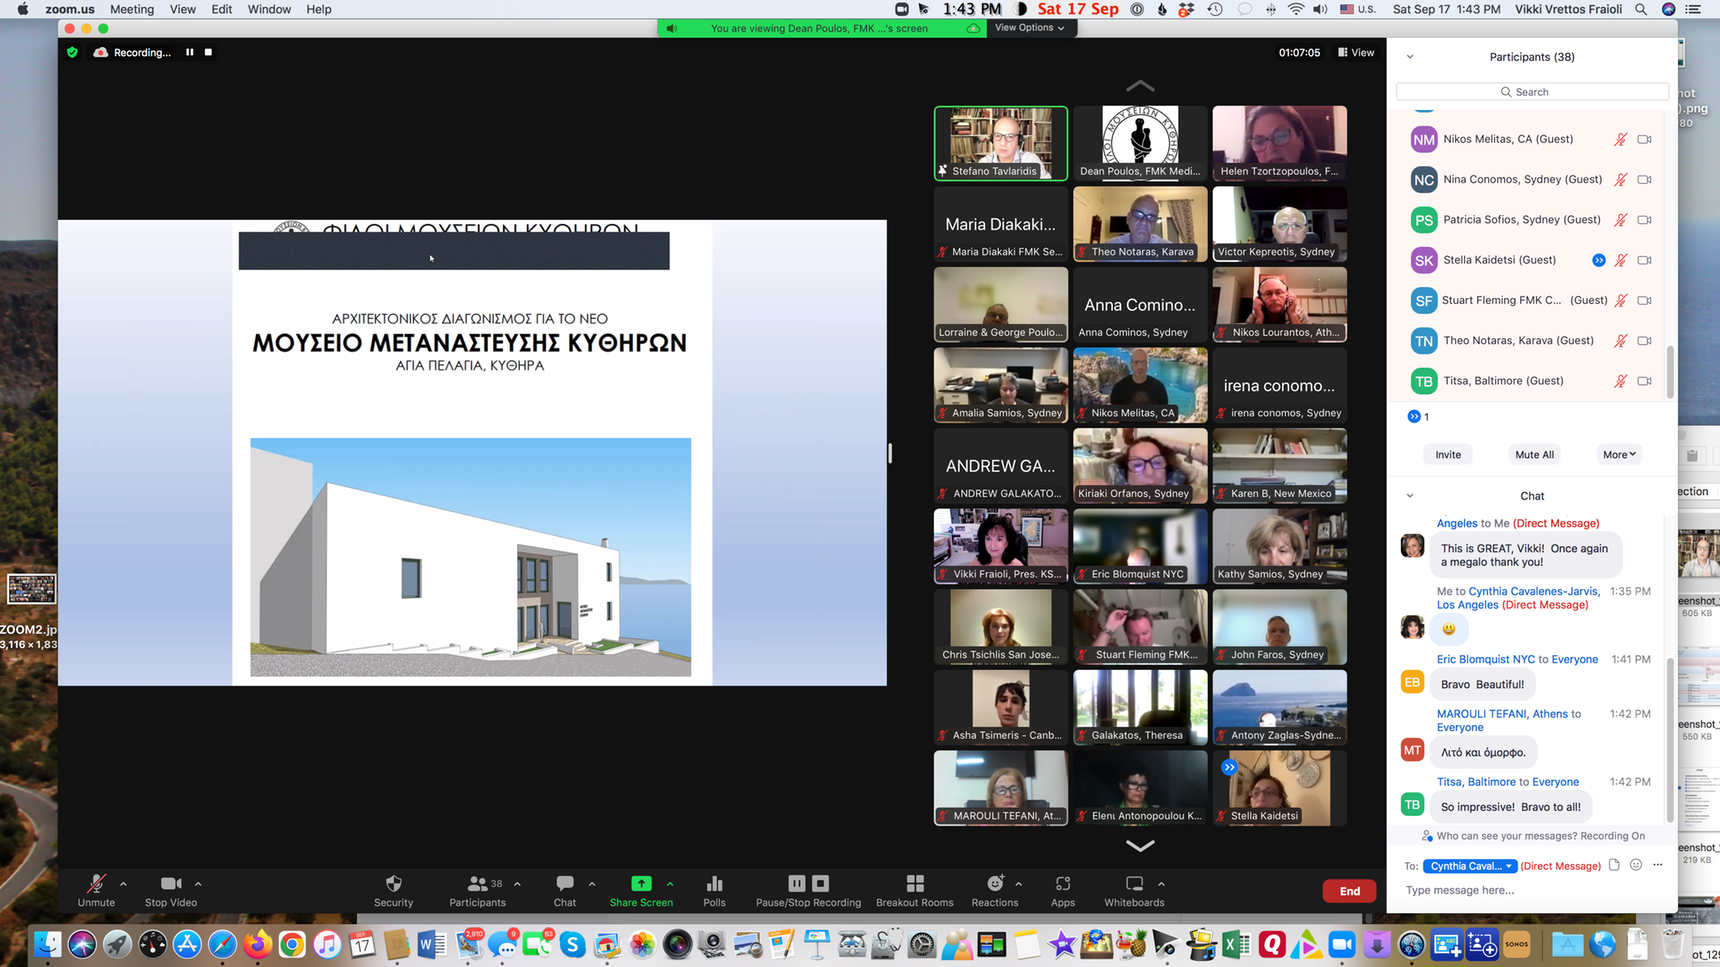Viewport: 1720px width, 967px height.
Task: Open the chat recipient dropdown
Action: click(x=1469, y=866)
